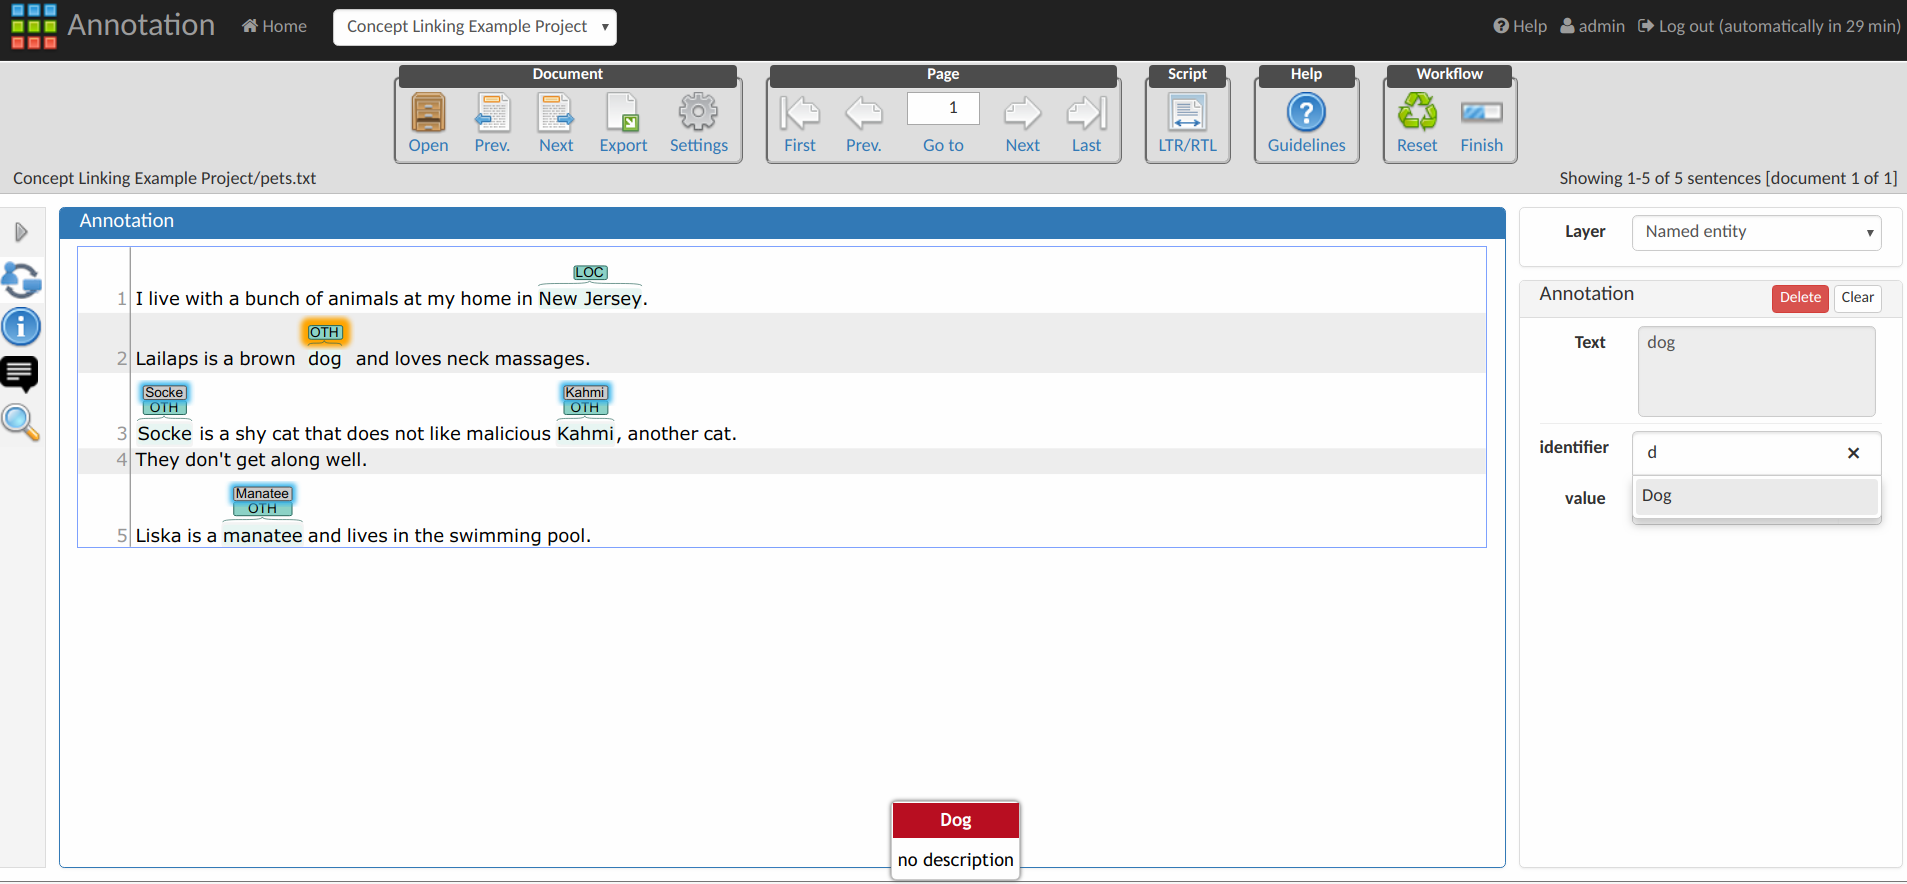
Task: Open annotation Guidelines help
Action: (x=1307, y=123)
